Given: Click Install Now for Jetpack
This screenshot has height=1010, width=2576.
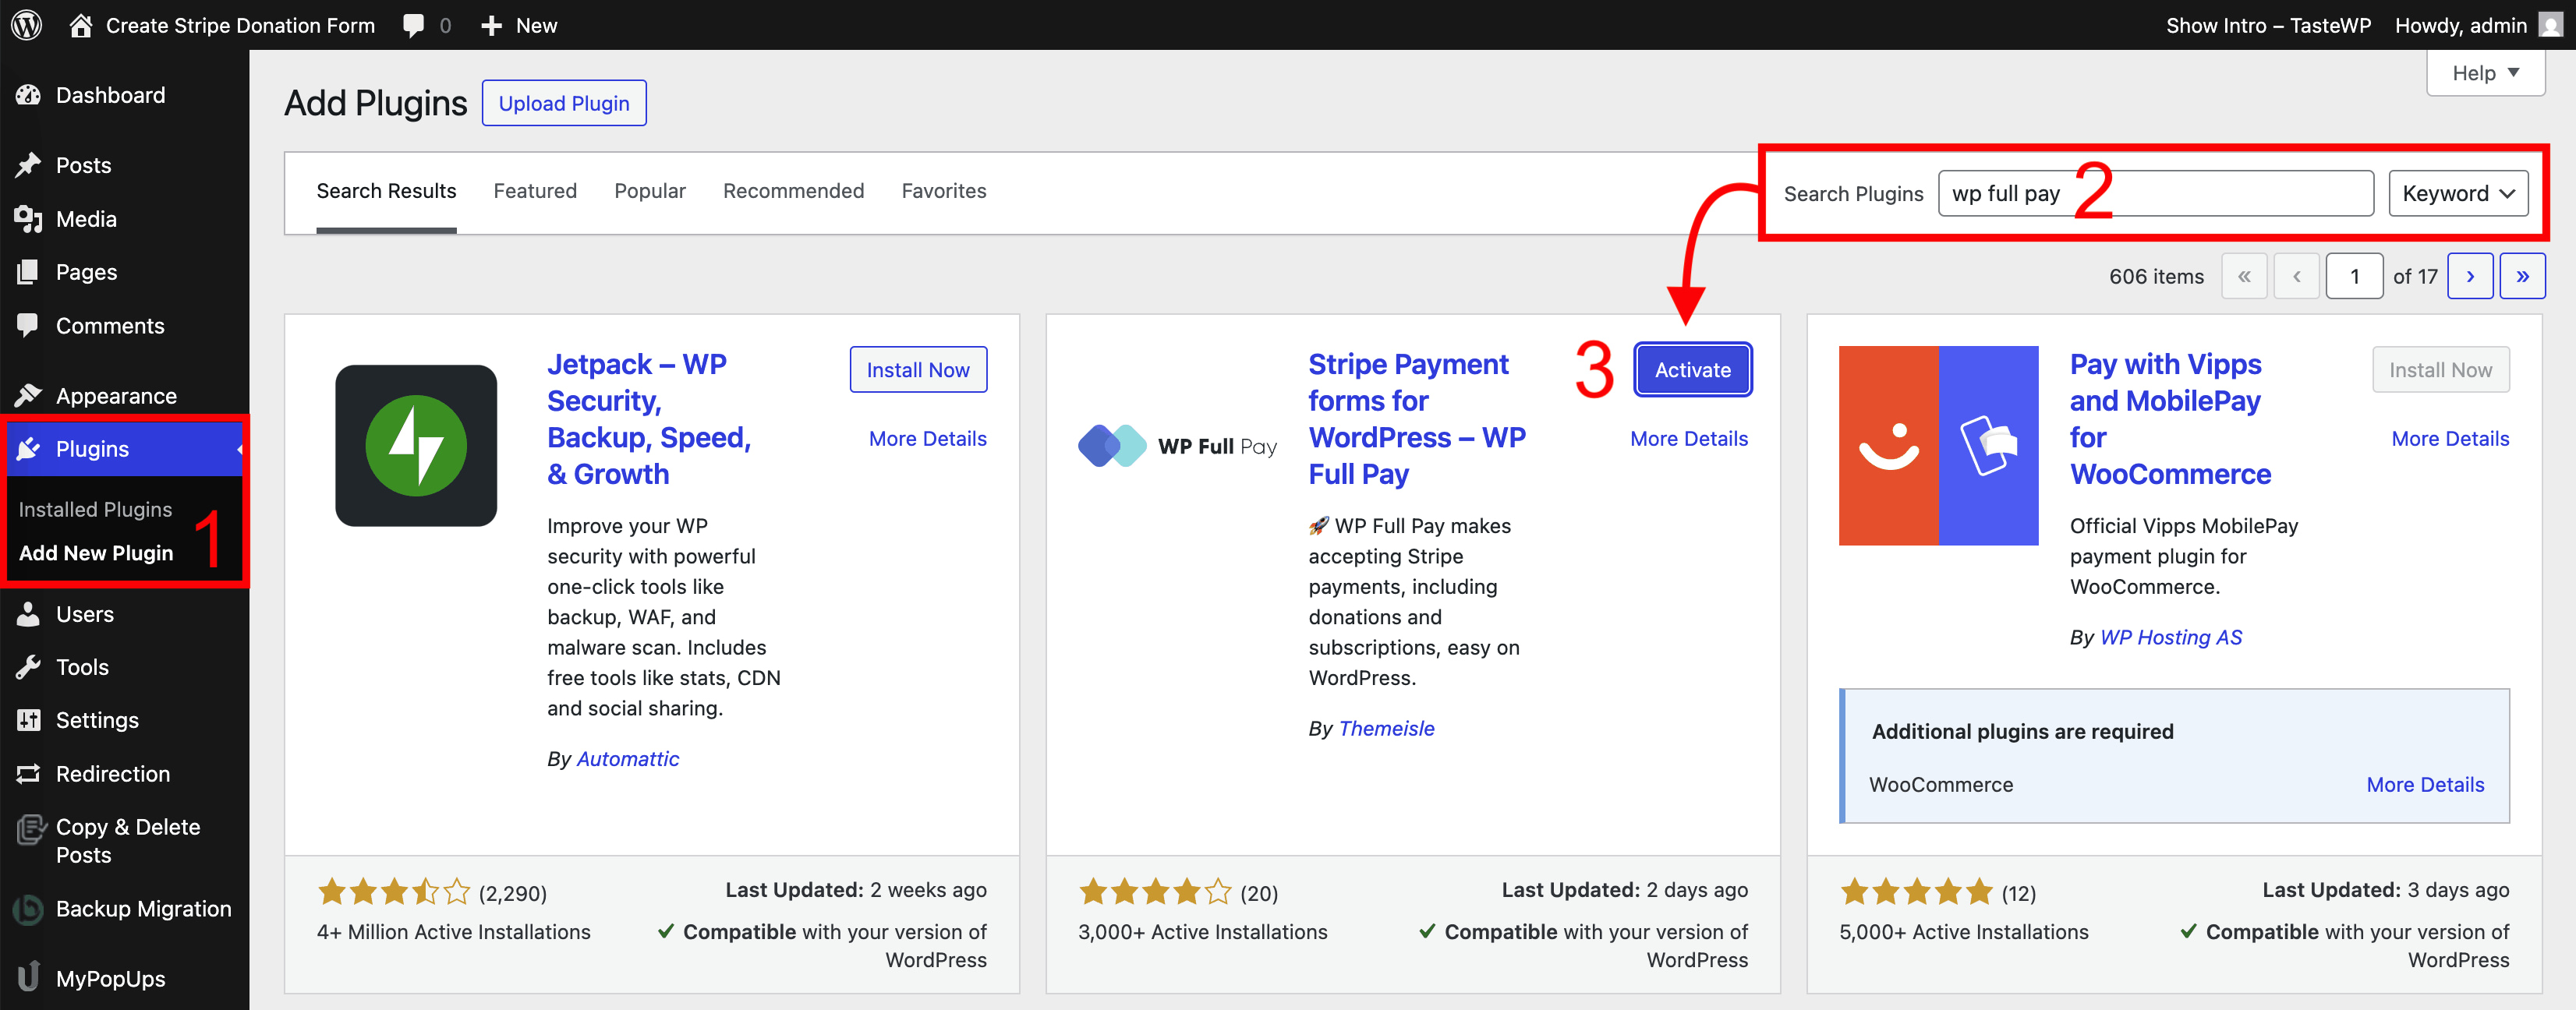Looking at the screenshot, I should pyautogui.click(x=917, y=369).
